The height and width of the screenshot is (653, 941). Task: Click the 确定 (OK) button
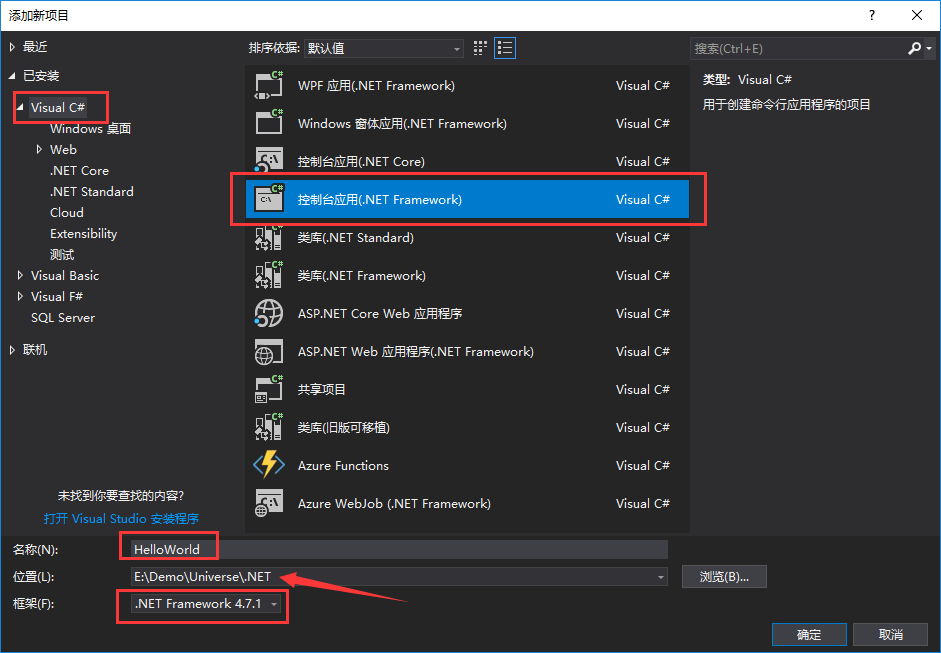(809, 634)
